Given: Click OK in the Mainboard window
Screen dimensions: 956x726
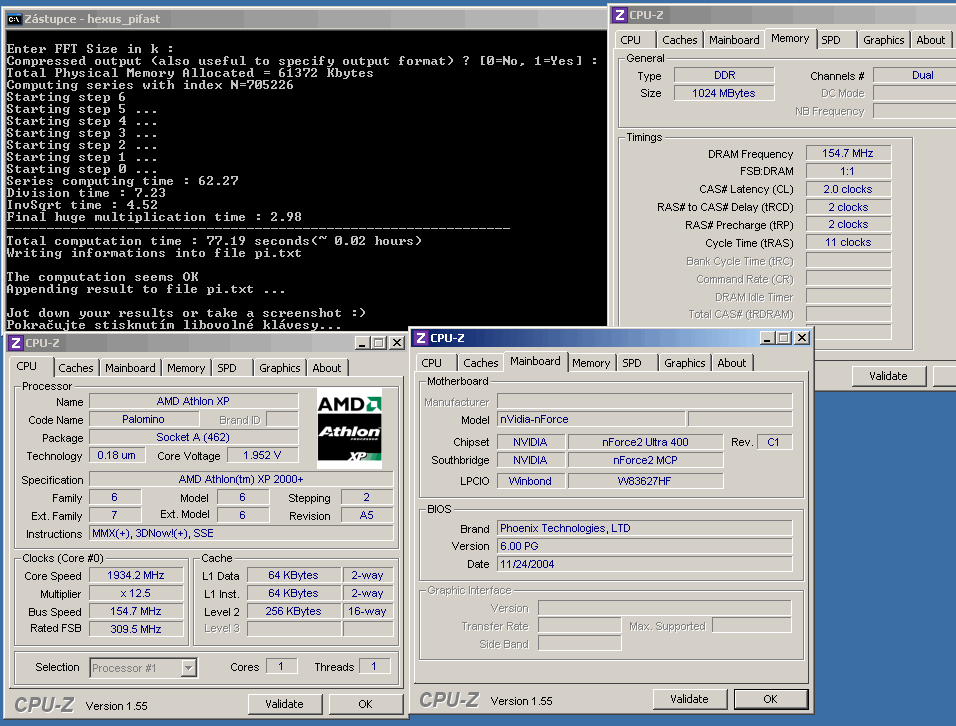Looking at the screenshot, I should [771, 699].
